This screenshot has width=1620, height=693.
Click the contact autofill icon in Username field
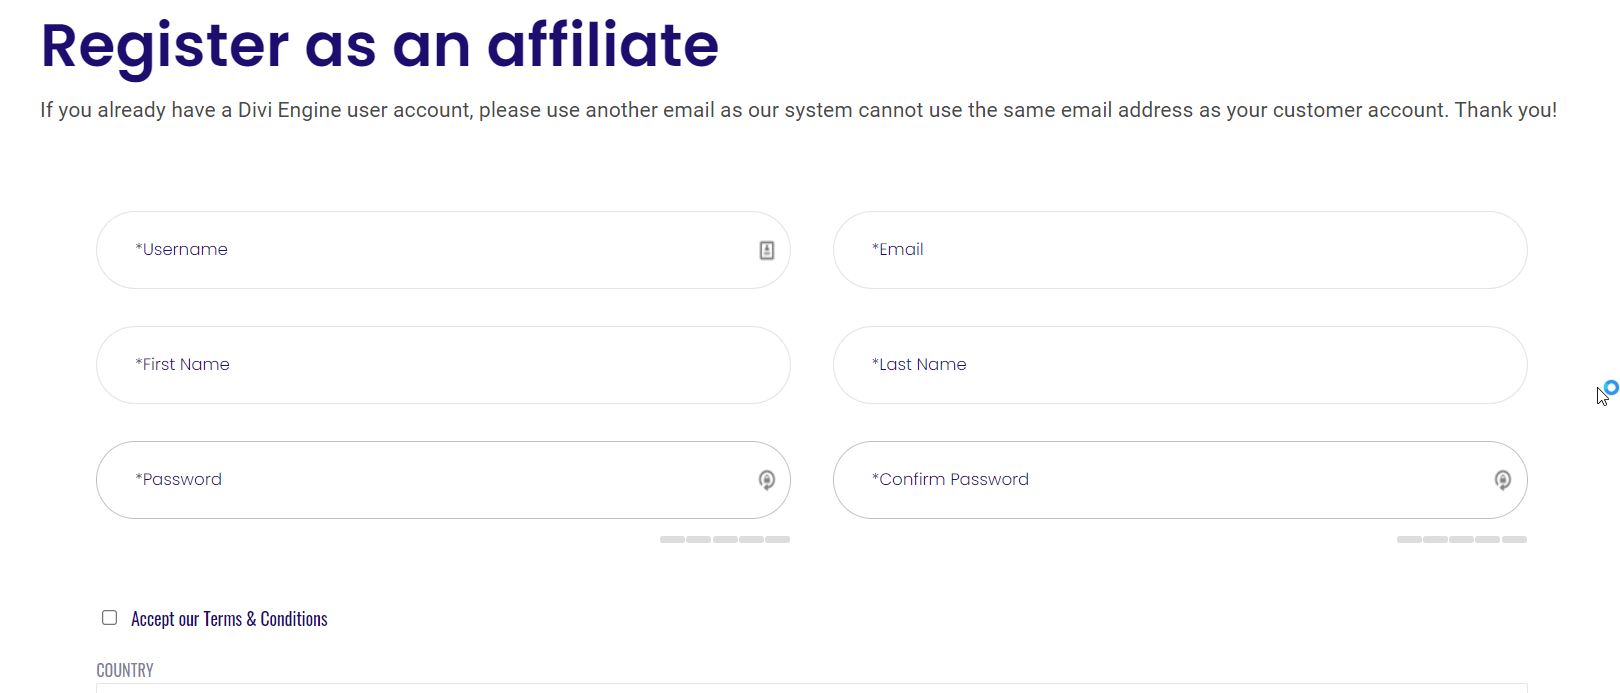tap(766, 250)
